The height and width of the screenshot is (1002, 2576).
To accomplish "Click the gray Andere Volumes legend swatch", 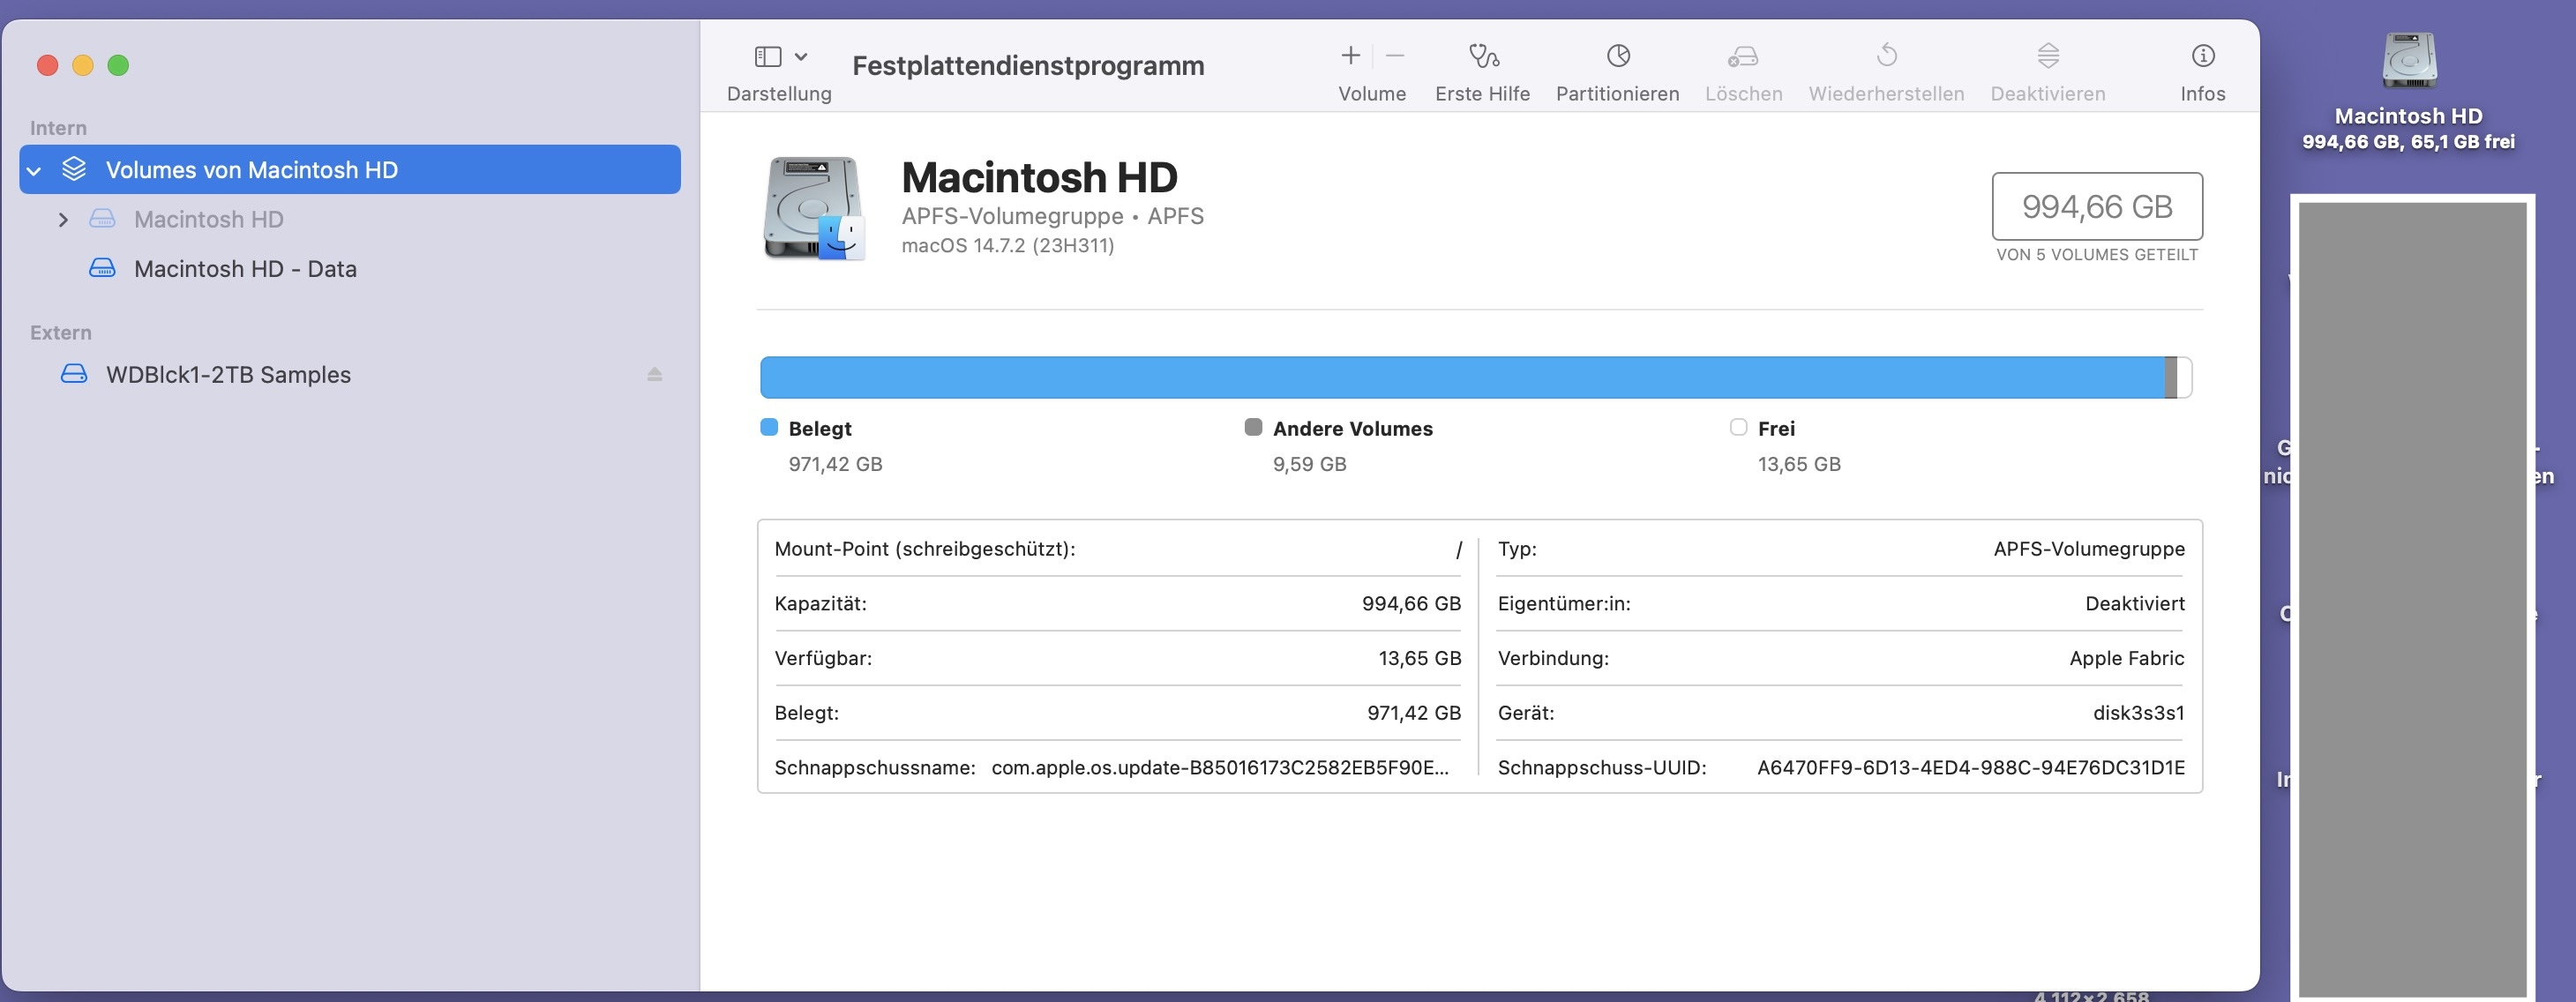I will (1252, 428).
